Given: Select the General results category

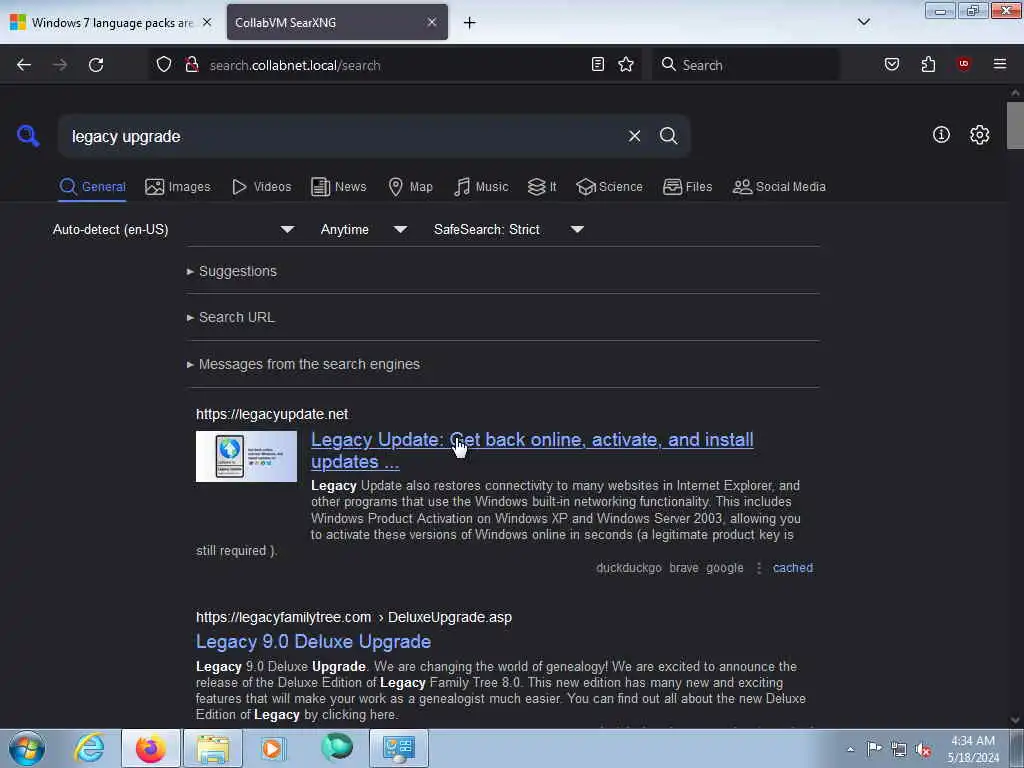Looking at the screenshot, I should [92, 187].
